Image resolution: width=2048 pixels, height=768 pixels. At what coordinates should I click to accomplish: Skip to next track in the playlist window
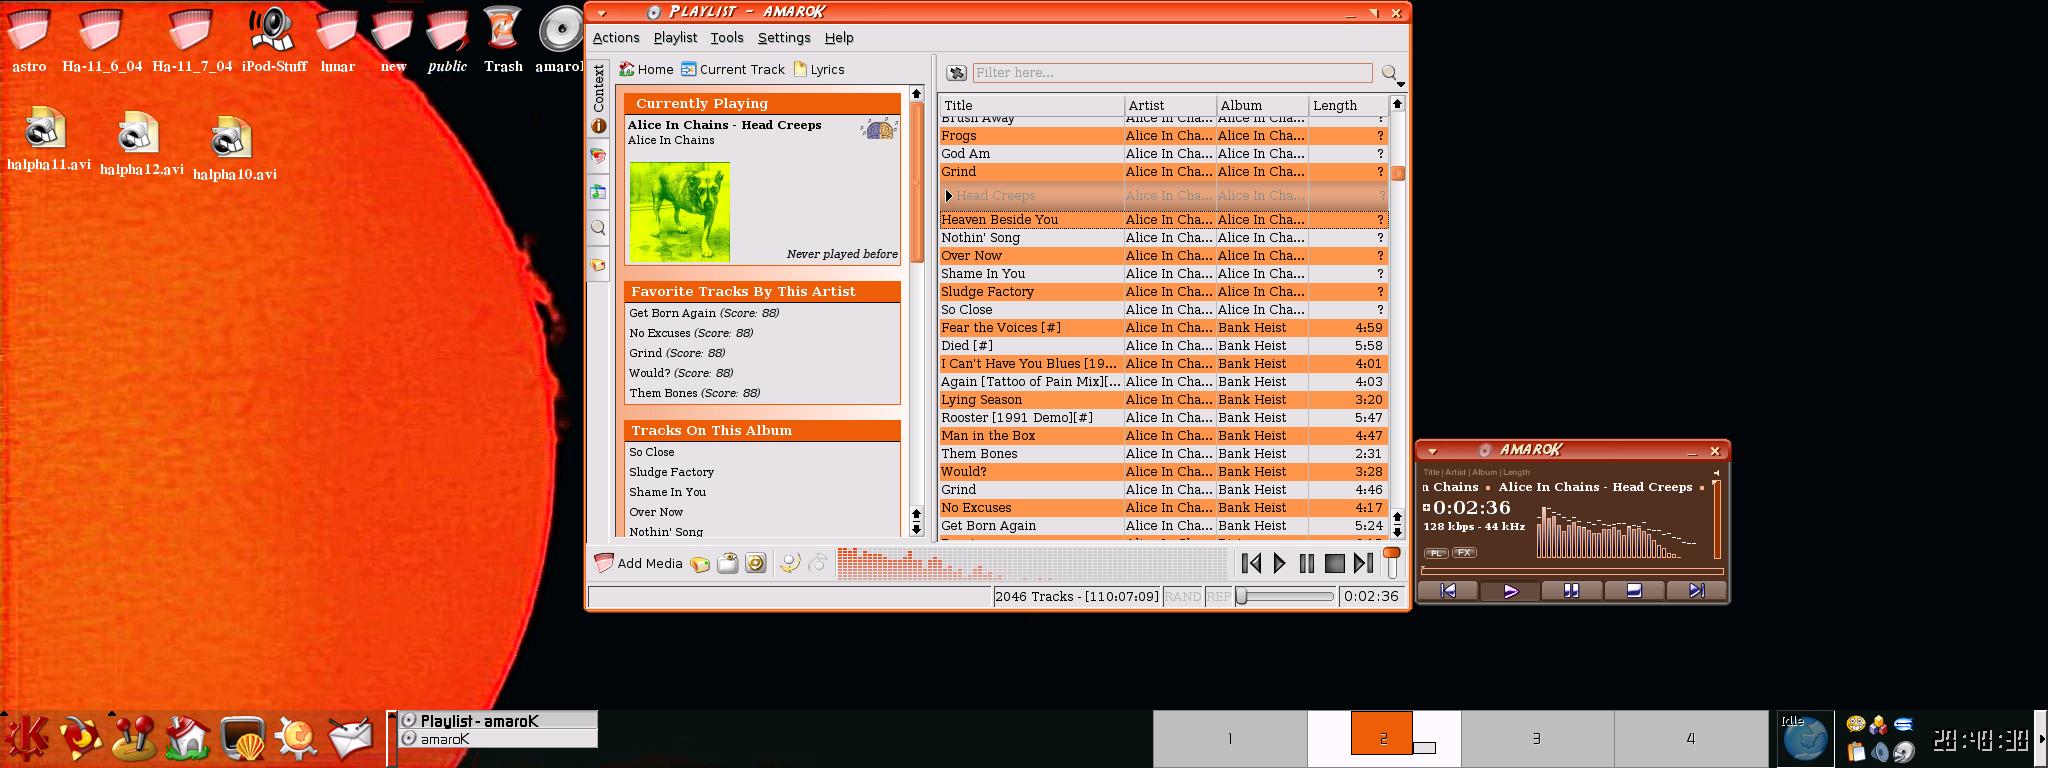pyautogui.click(x=1362, y=563)
